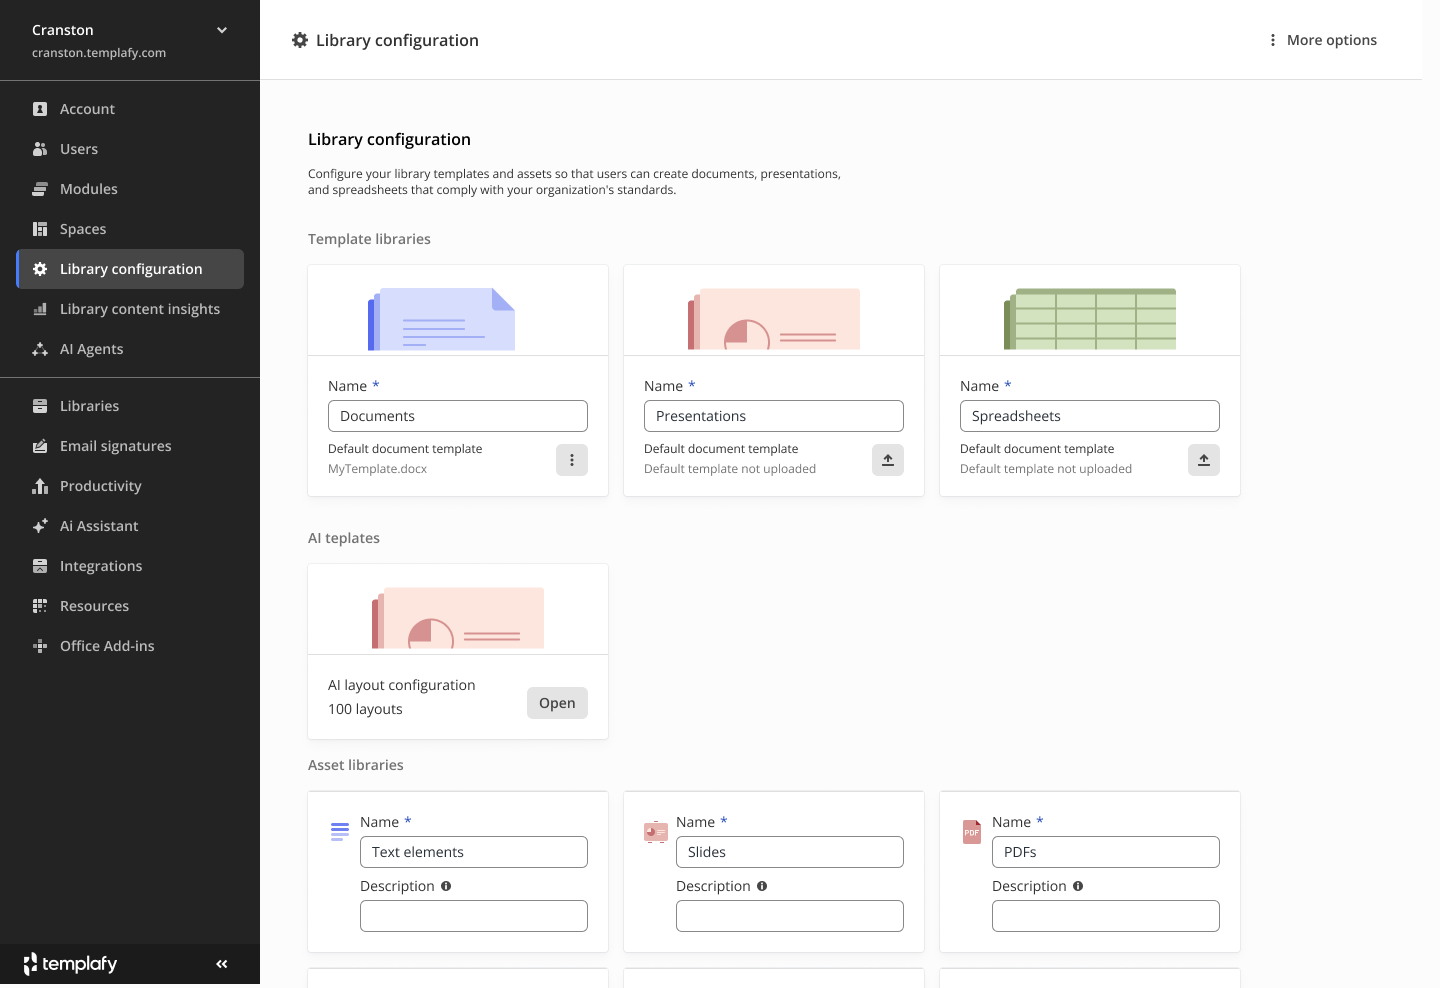Show info for Slides Description
This screenshot has width=1440, height=988.
pos(762,886)
